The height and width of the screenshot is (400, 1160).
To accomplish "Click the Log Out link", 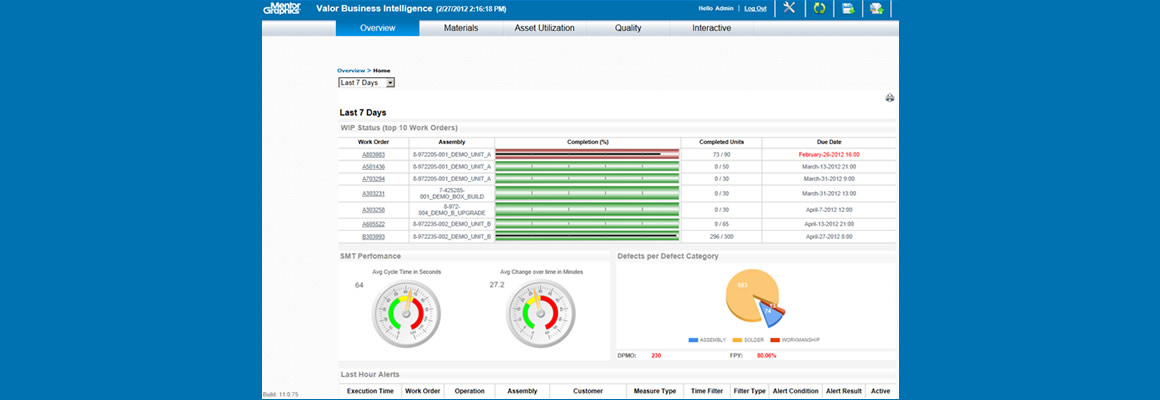I will click(x=755, y=8).
